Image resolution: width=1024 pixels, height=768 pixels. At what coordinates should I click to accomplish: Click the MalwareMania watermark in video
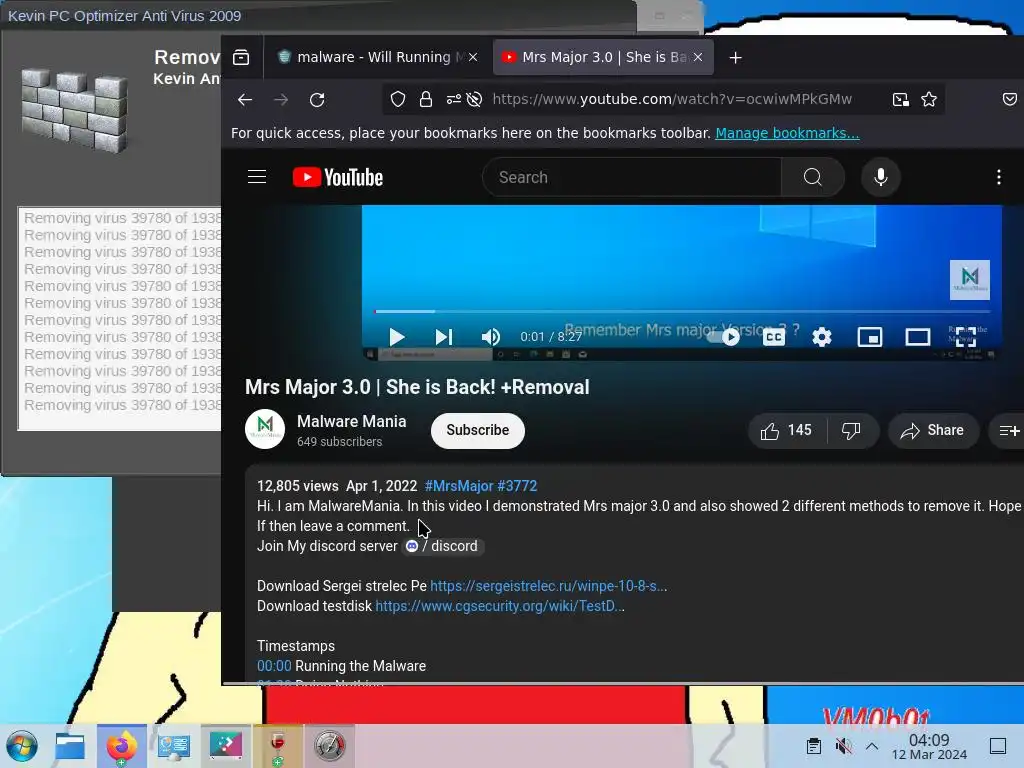[970, 280]
